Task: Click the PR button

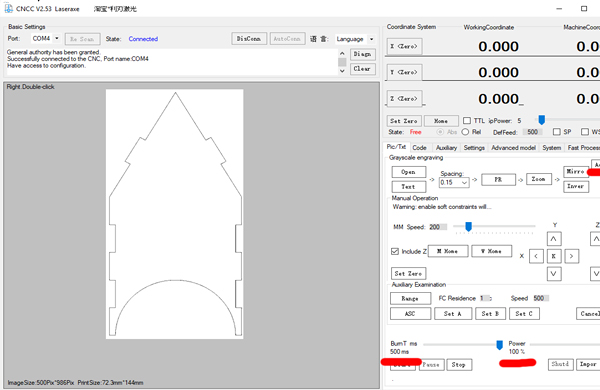Action: [x=498, y=179]
